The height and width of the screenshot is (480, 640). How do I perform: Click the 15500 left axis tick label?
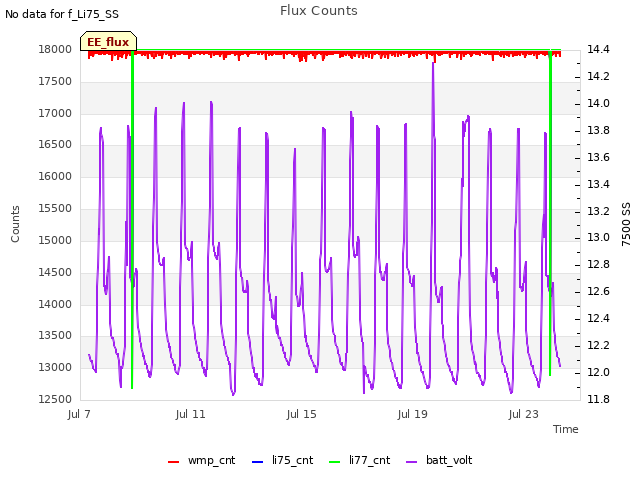coord(55,208)
